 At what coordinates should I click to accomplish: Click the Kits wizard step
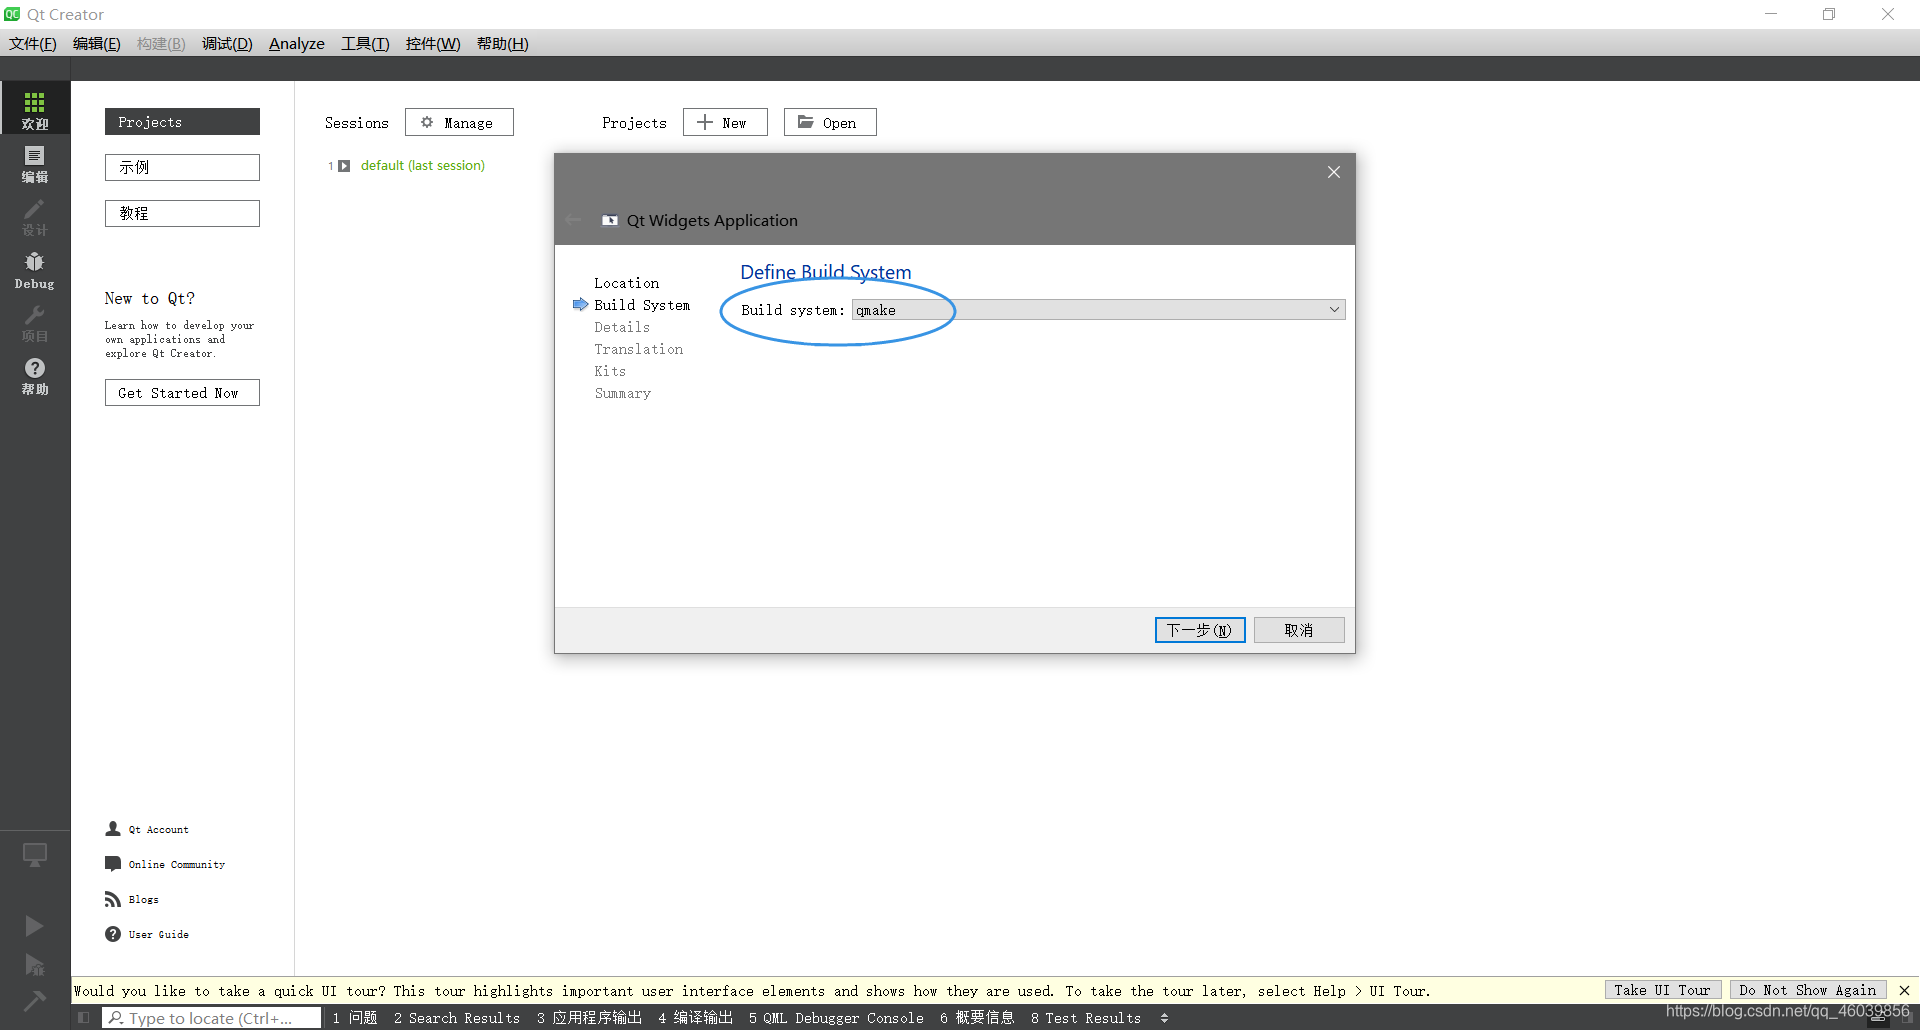(x=610, y=371)
